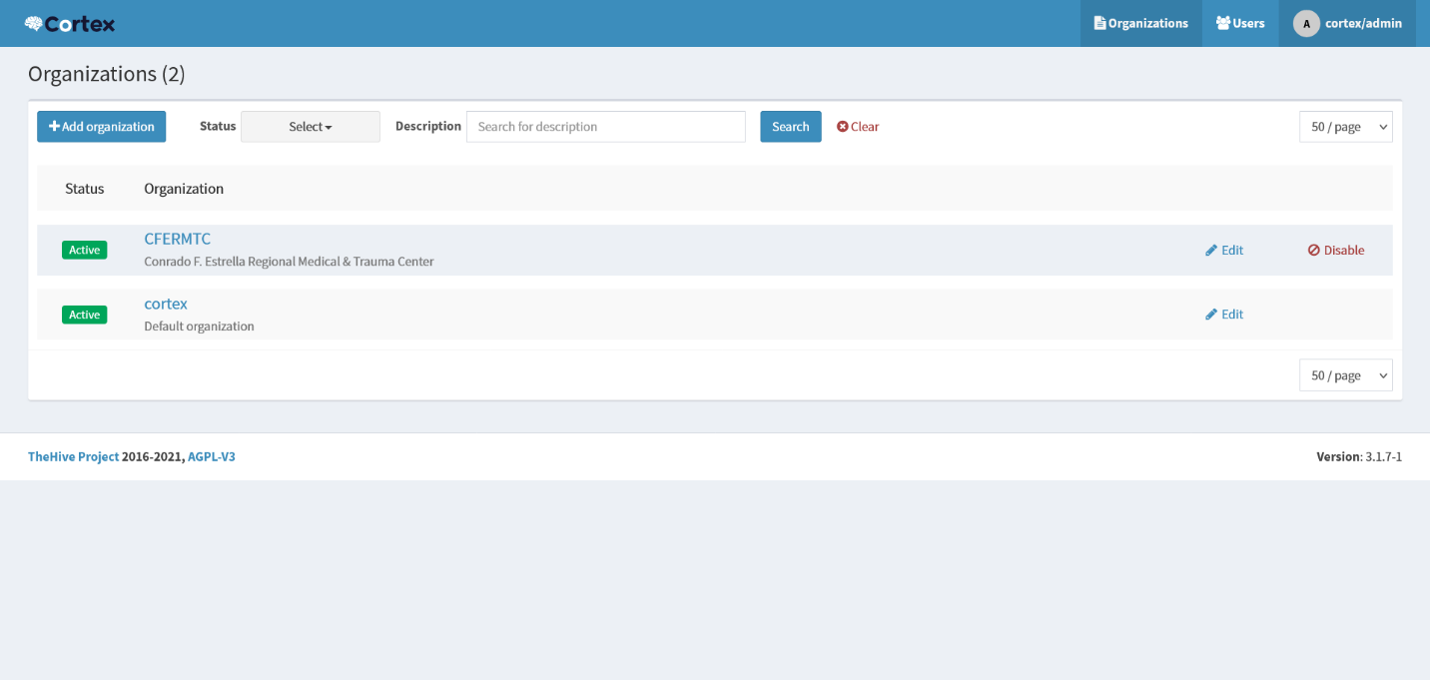Click Active badge for CFERMTC
This screenshot has height=680, width=1430.
pyautogui.click(x=84, y=250)
